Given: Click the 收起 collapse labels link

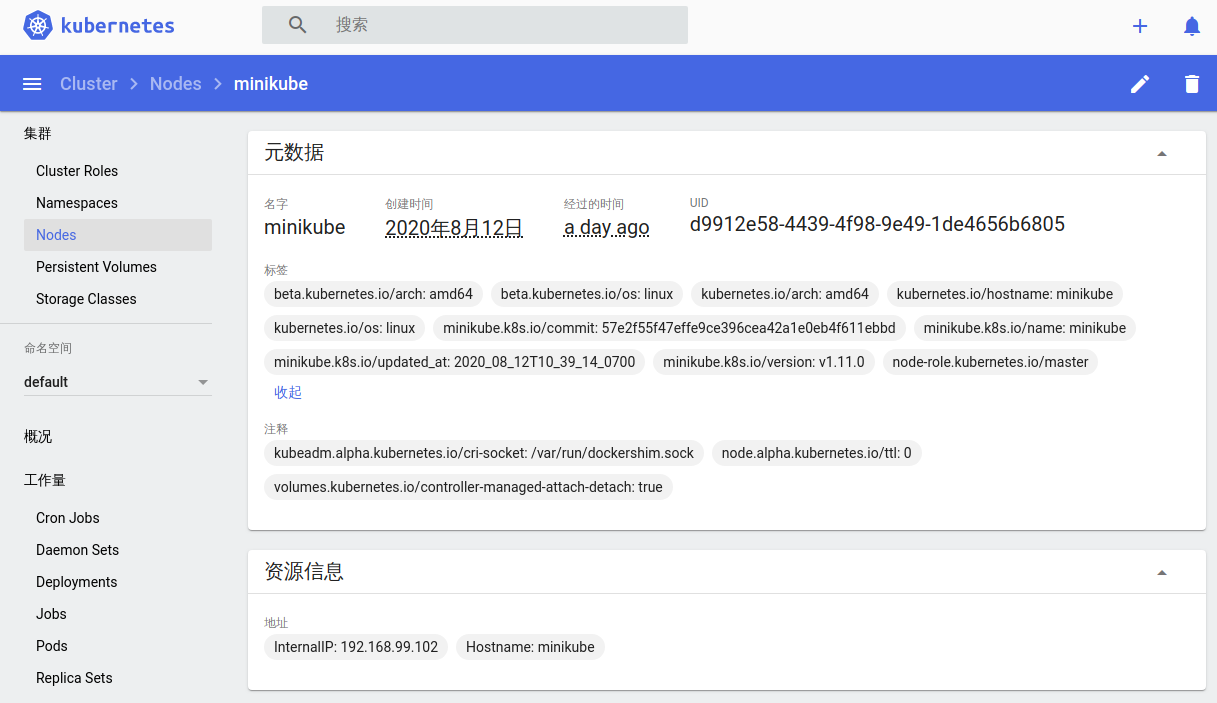Looking at the screenshot, I should click(x=288, y=393).
